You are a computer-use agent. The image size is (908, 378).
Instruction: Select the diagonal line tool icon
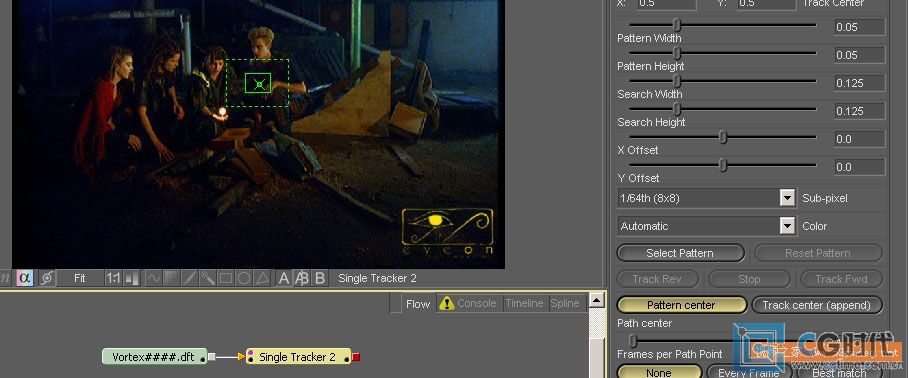tap(189, 278)
